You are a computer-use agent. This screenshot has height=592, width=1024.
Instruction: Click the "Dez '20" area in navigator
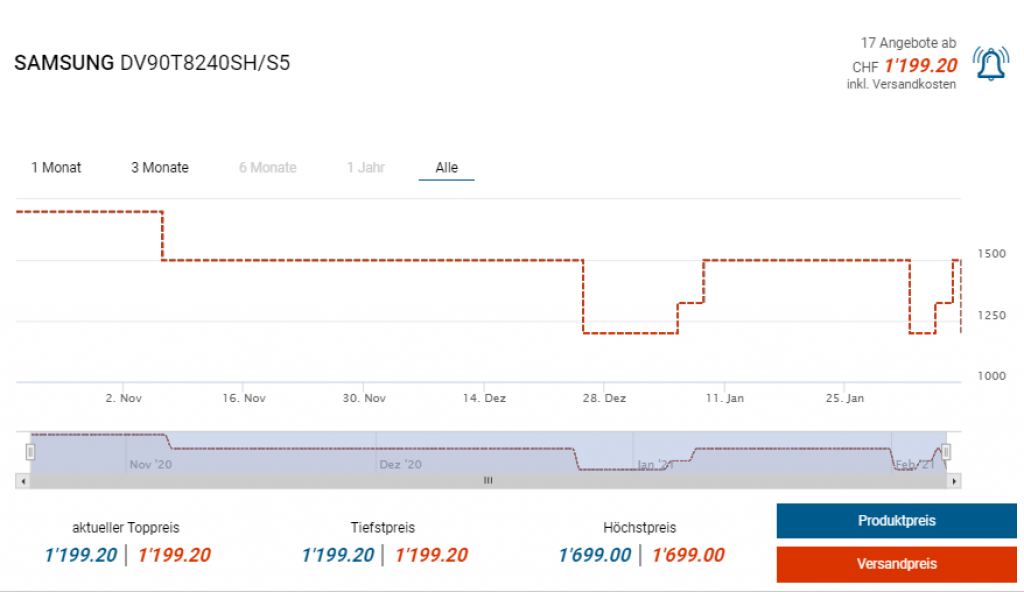[400, 464]
